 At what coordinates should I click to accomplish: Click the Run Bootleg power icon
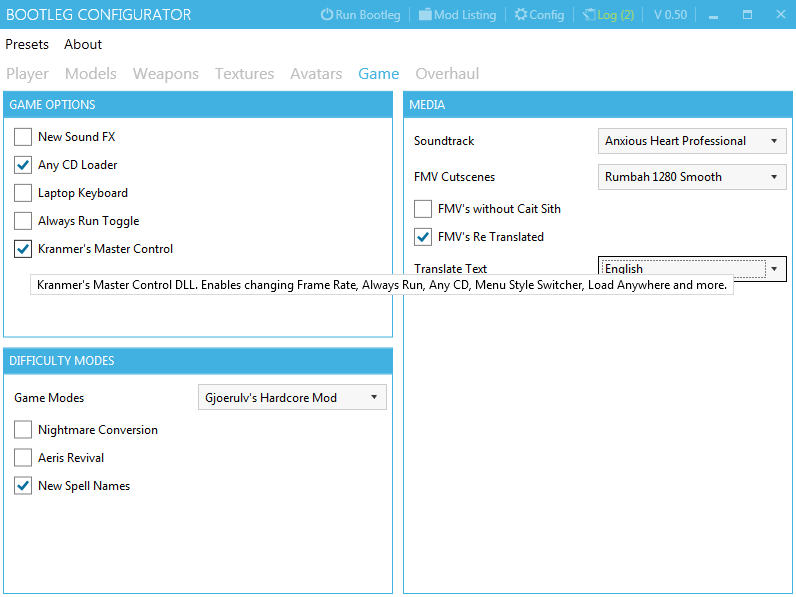(326, 14)
